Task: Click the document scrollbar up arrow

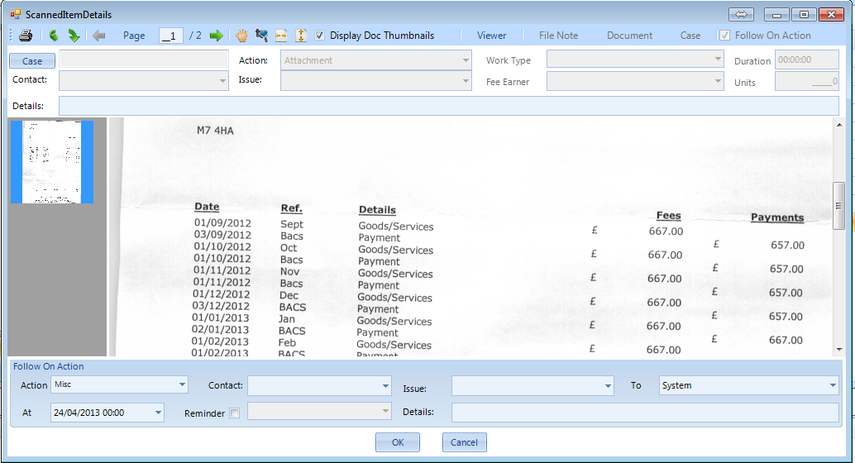Action: tap(839, 125)
